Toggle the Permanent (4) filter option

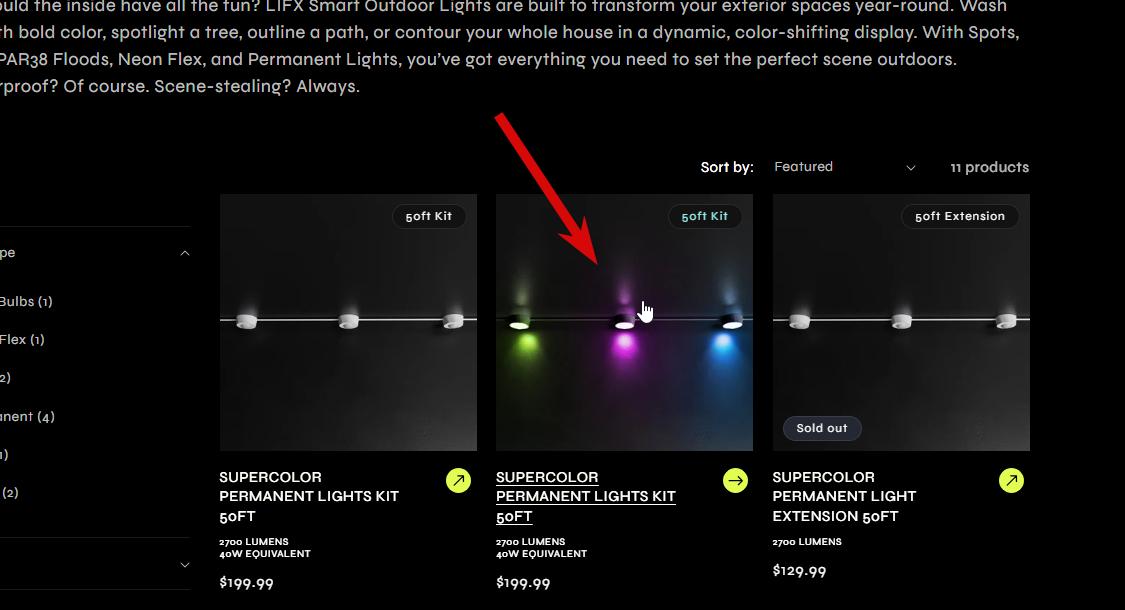(27, 416)
